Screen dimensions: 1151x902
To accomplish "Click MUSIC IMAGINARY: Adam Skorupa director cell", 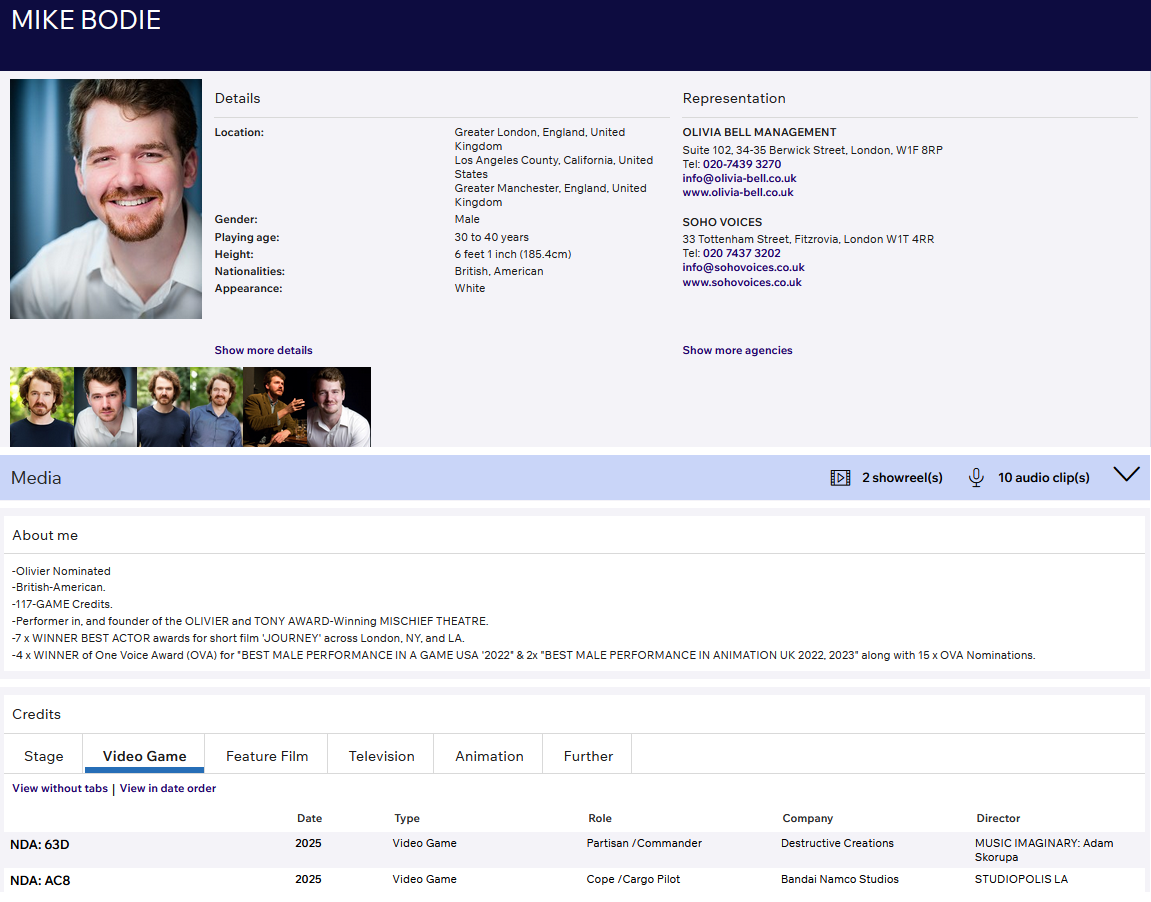I will 1044,850.
